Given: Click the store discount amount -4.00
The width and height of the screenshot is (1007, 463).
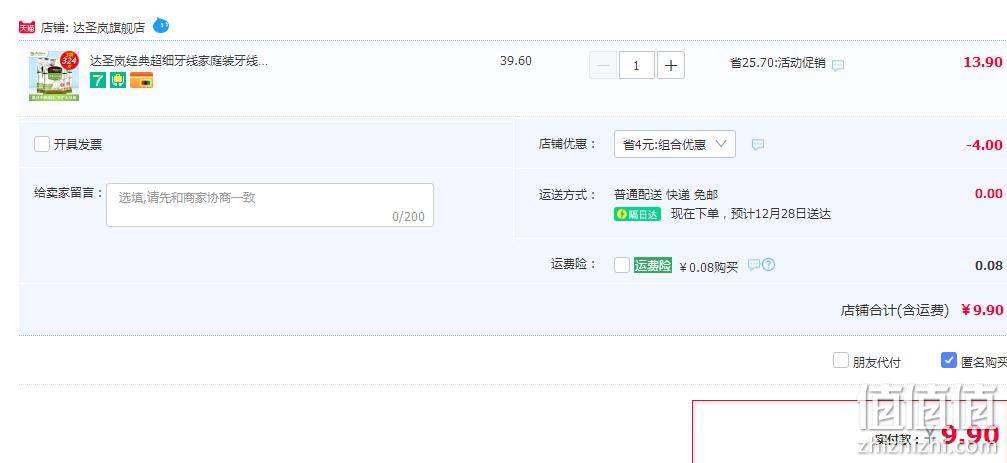Looking at the screenshot, I should 984,145.
